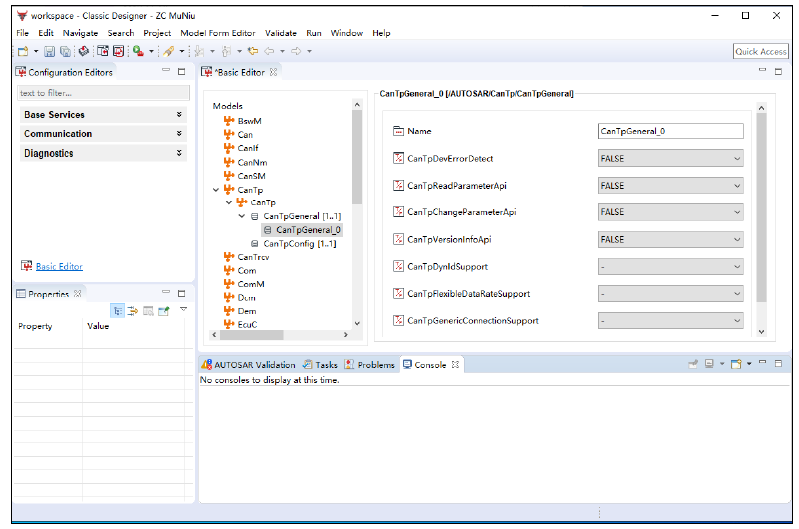Click Open Console icon
Viewport: 799px width, 529px height.
coord(736,364)
